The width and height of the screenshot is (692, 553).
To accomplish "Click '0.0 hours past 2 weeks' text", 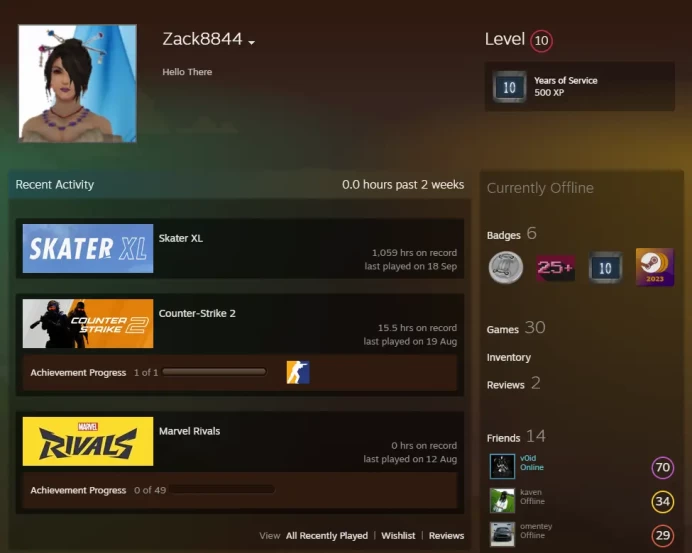I will (403, 184).
